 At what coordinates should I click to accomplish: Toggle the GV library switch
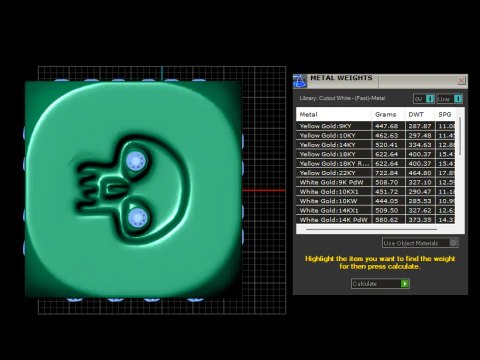click(x=424, y=99)
